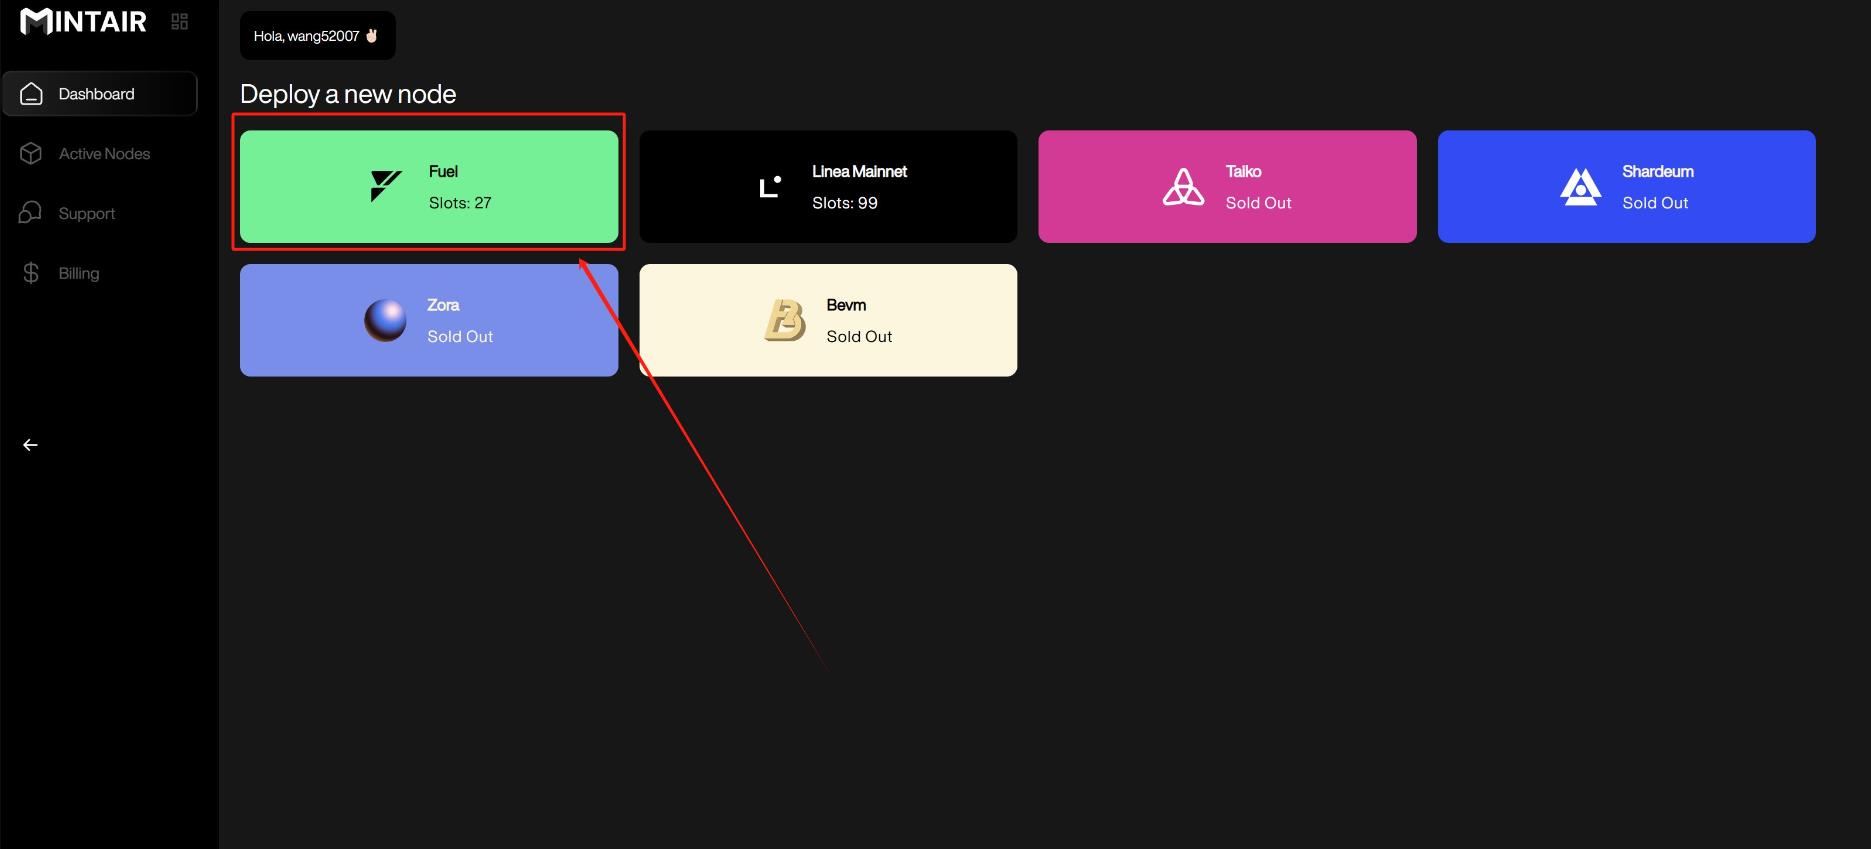
Task: Click the Support headset icon
Action: pyautogui.click(x=31, y=213)
